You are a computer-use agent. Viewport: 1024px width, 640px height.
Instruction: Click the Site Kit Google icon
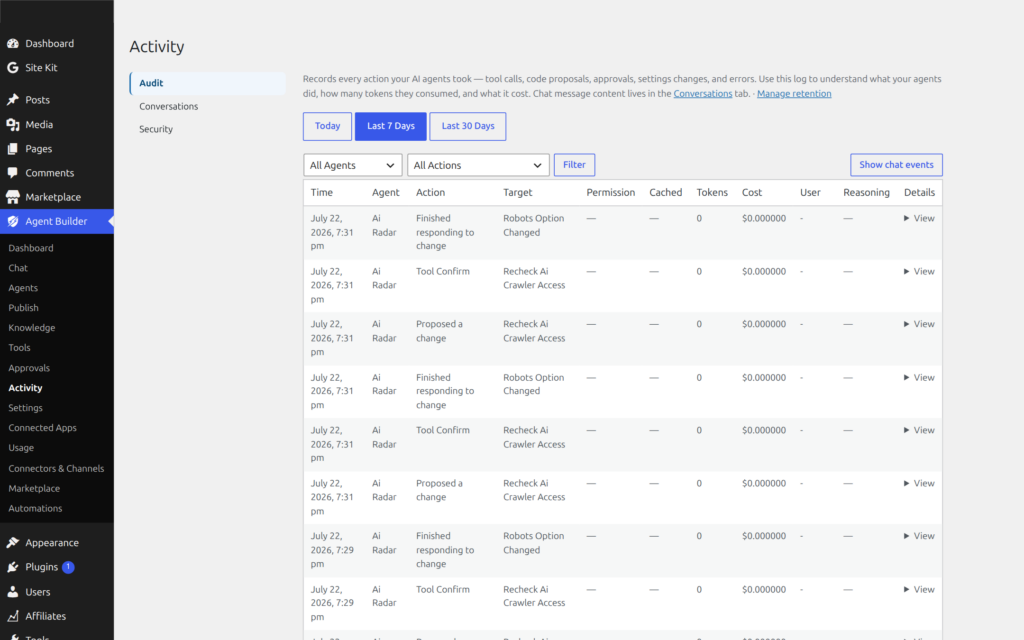(12, 67)
